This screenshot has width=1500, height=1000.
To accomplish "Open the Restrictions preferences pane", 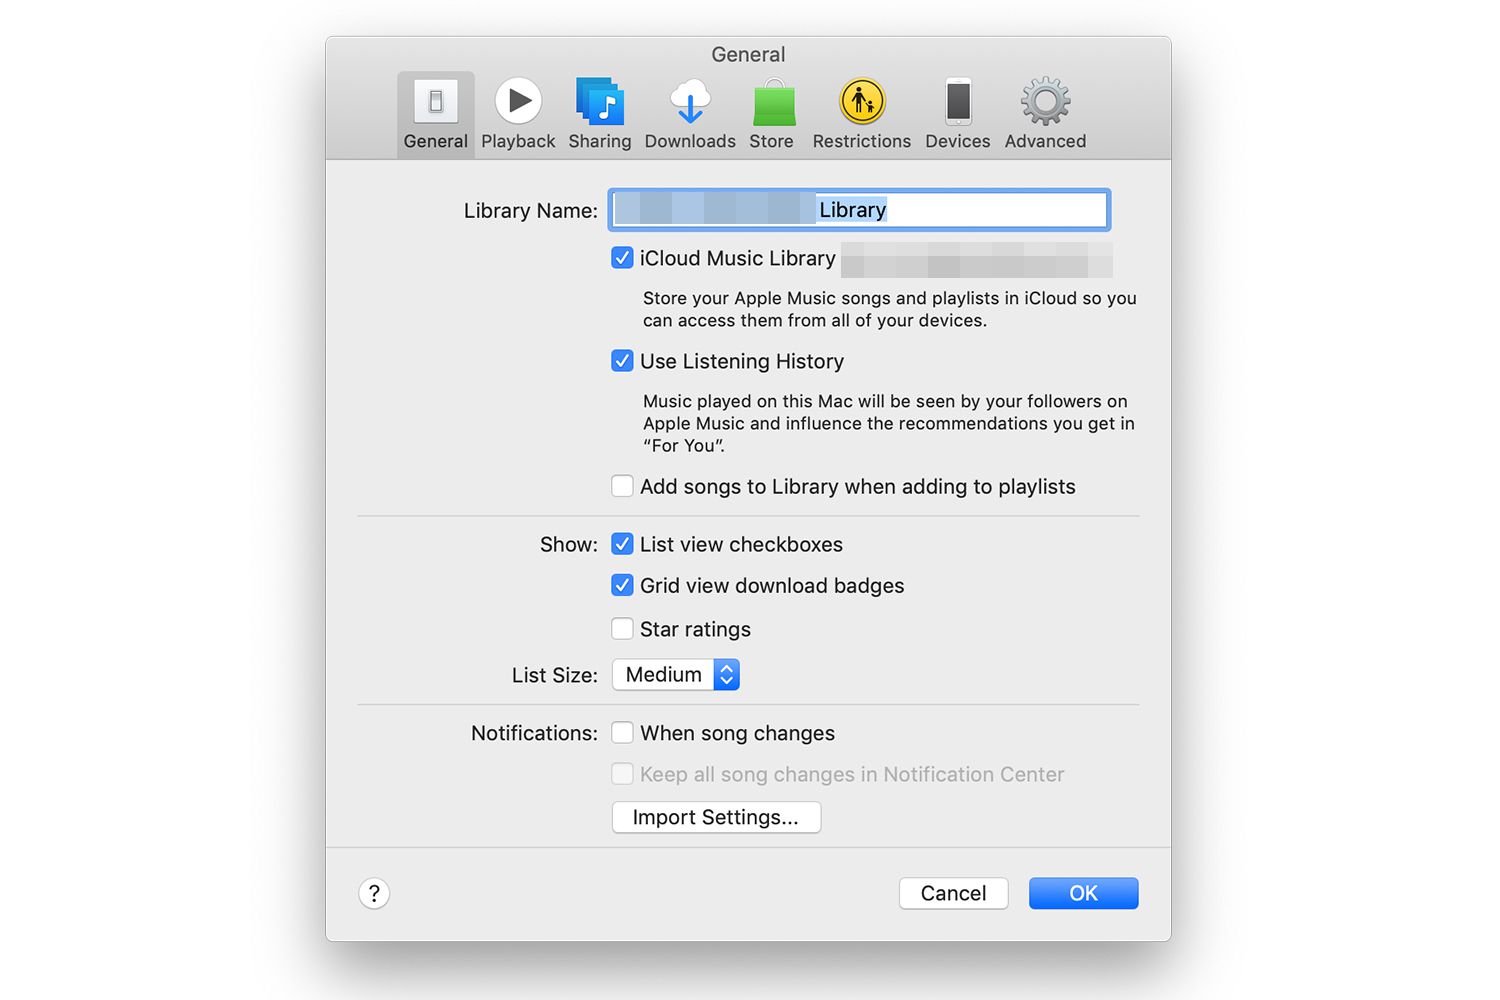I will 862,114.
